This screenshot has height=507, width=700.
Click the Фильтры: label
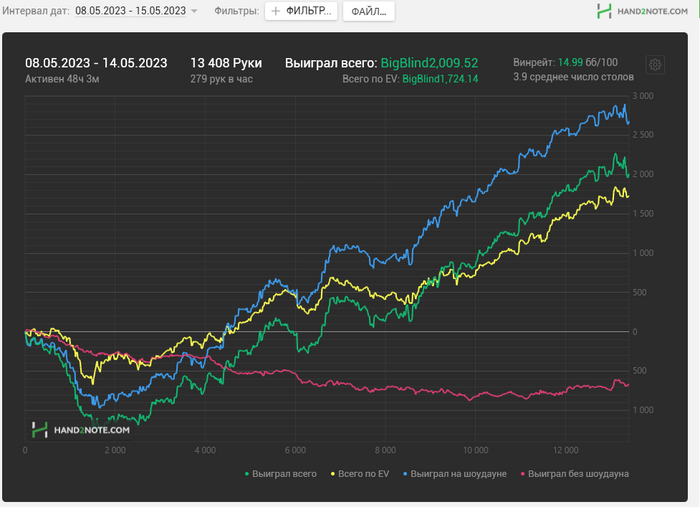pyautogui.click(x=237, y=11)
